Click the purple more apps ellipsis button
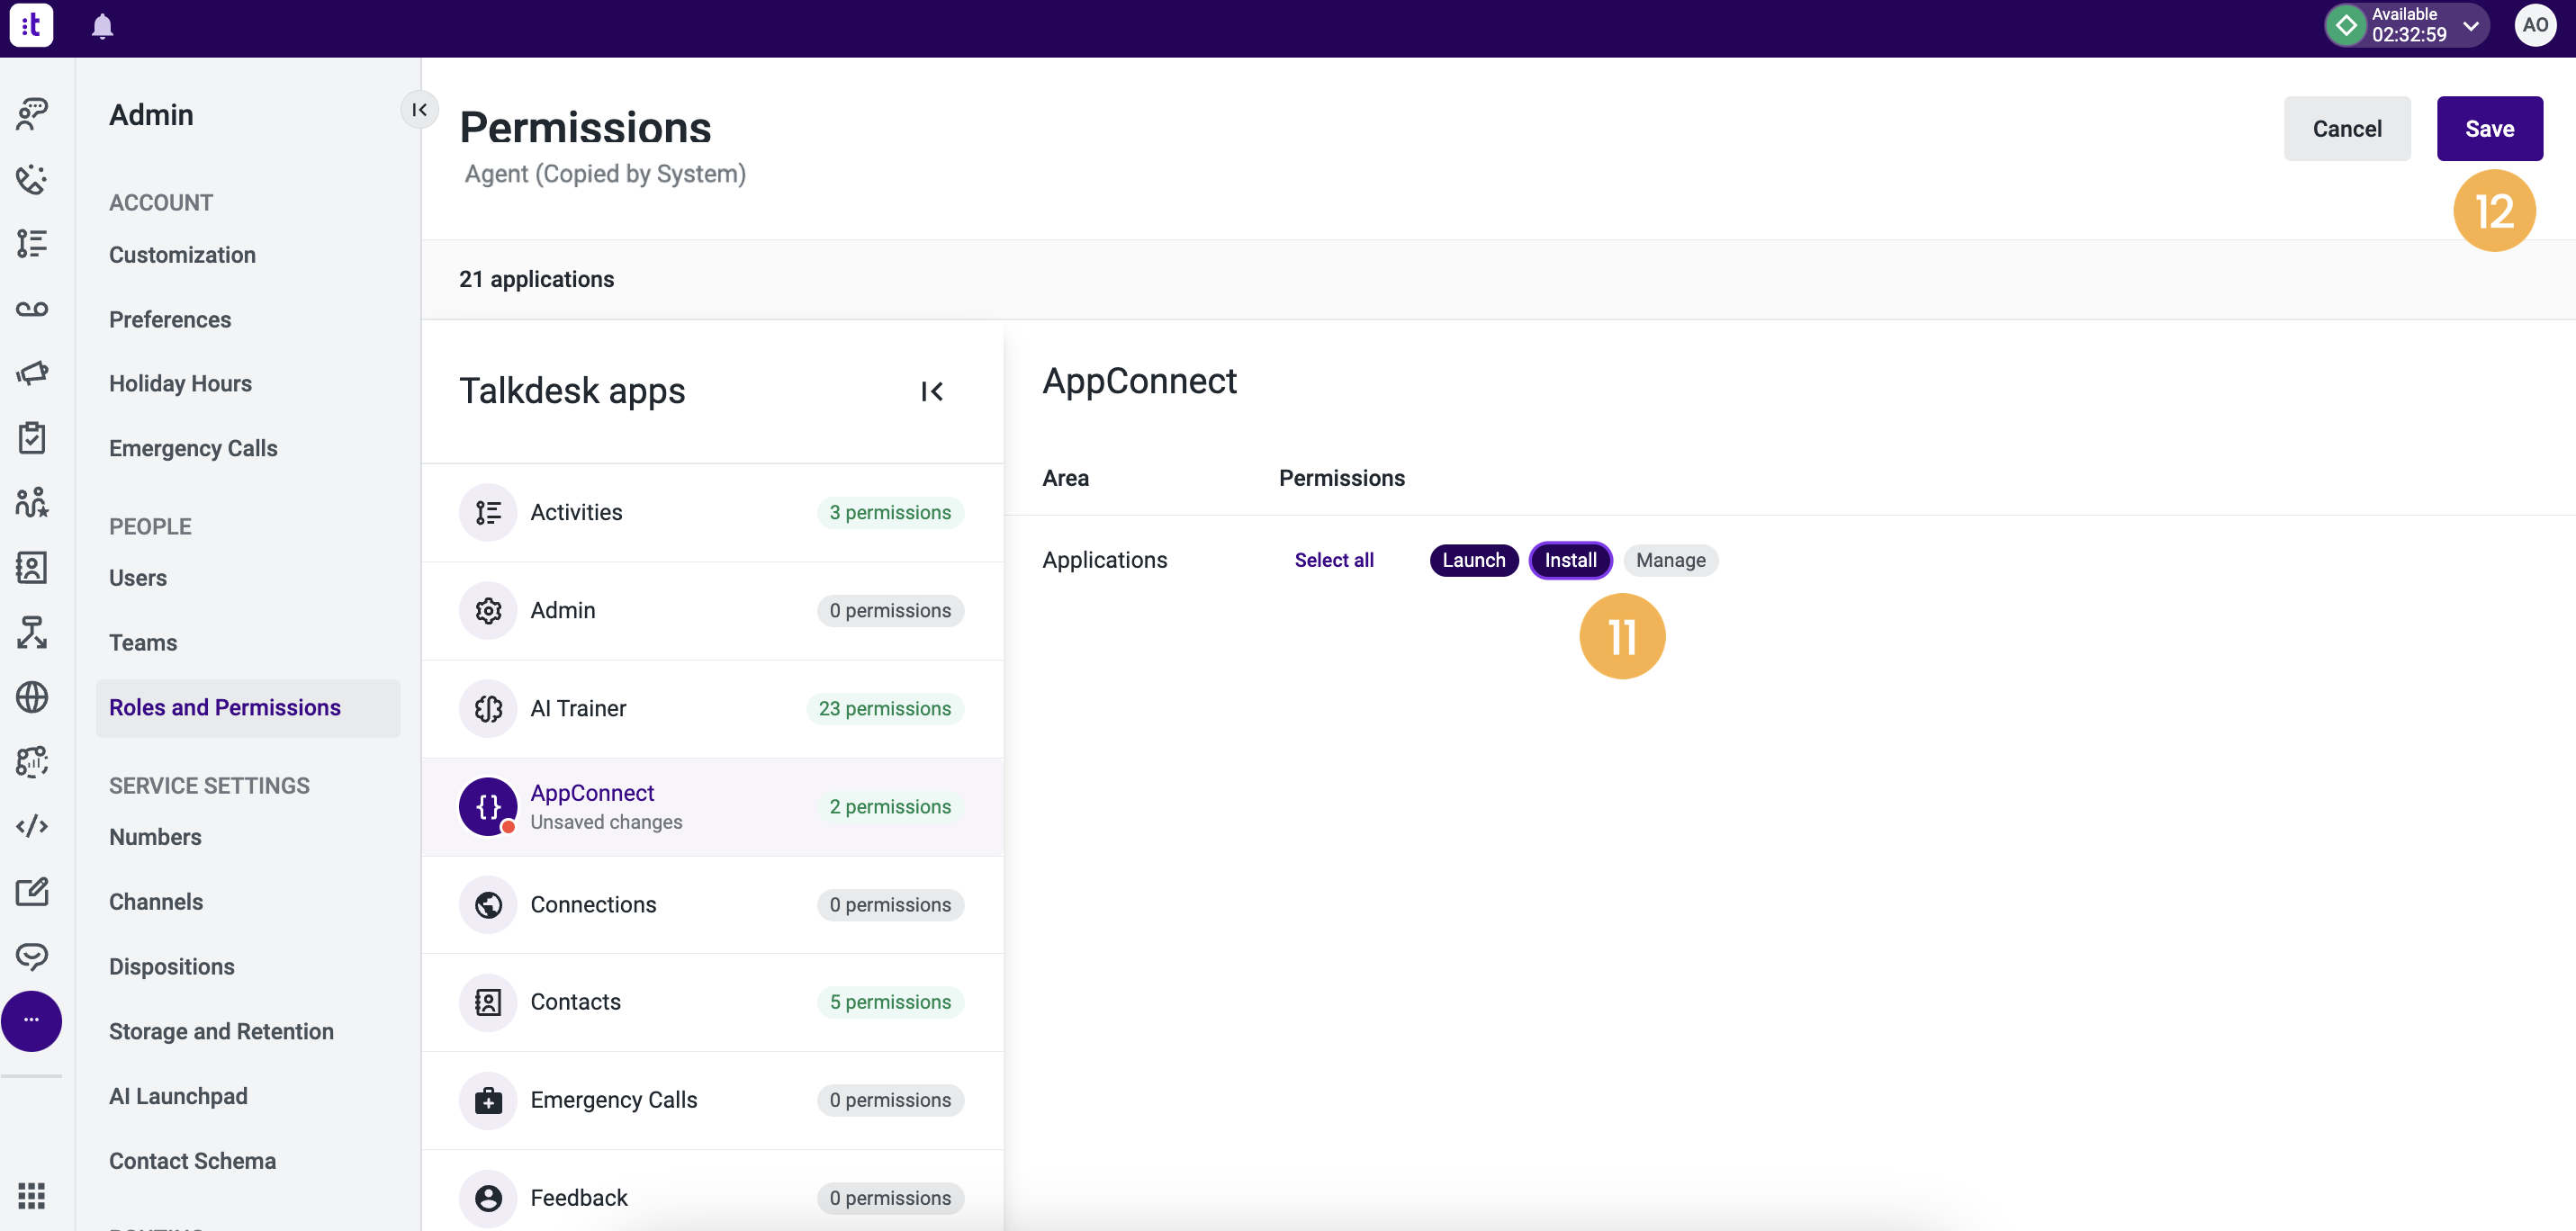 31,1020
